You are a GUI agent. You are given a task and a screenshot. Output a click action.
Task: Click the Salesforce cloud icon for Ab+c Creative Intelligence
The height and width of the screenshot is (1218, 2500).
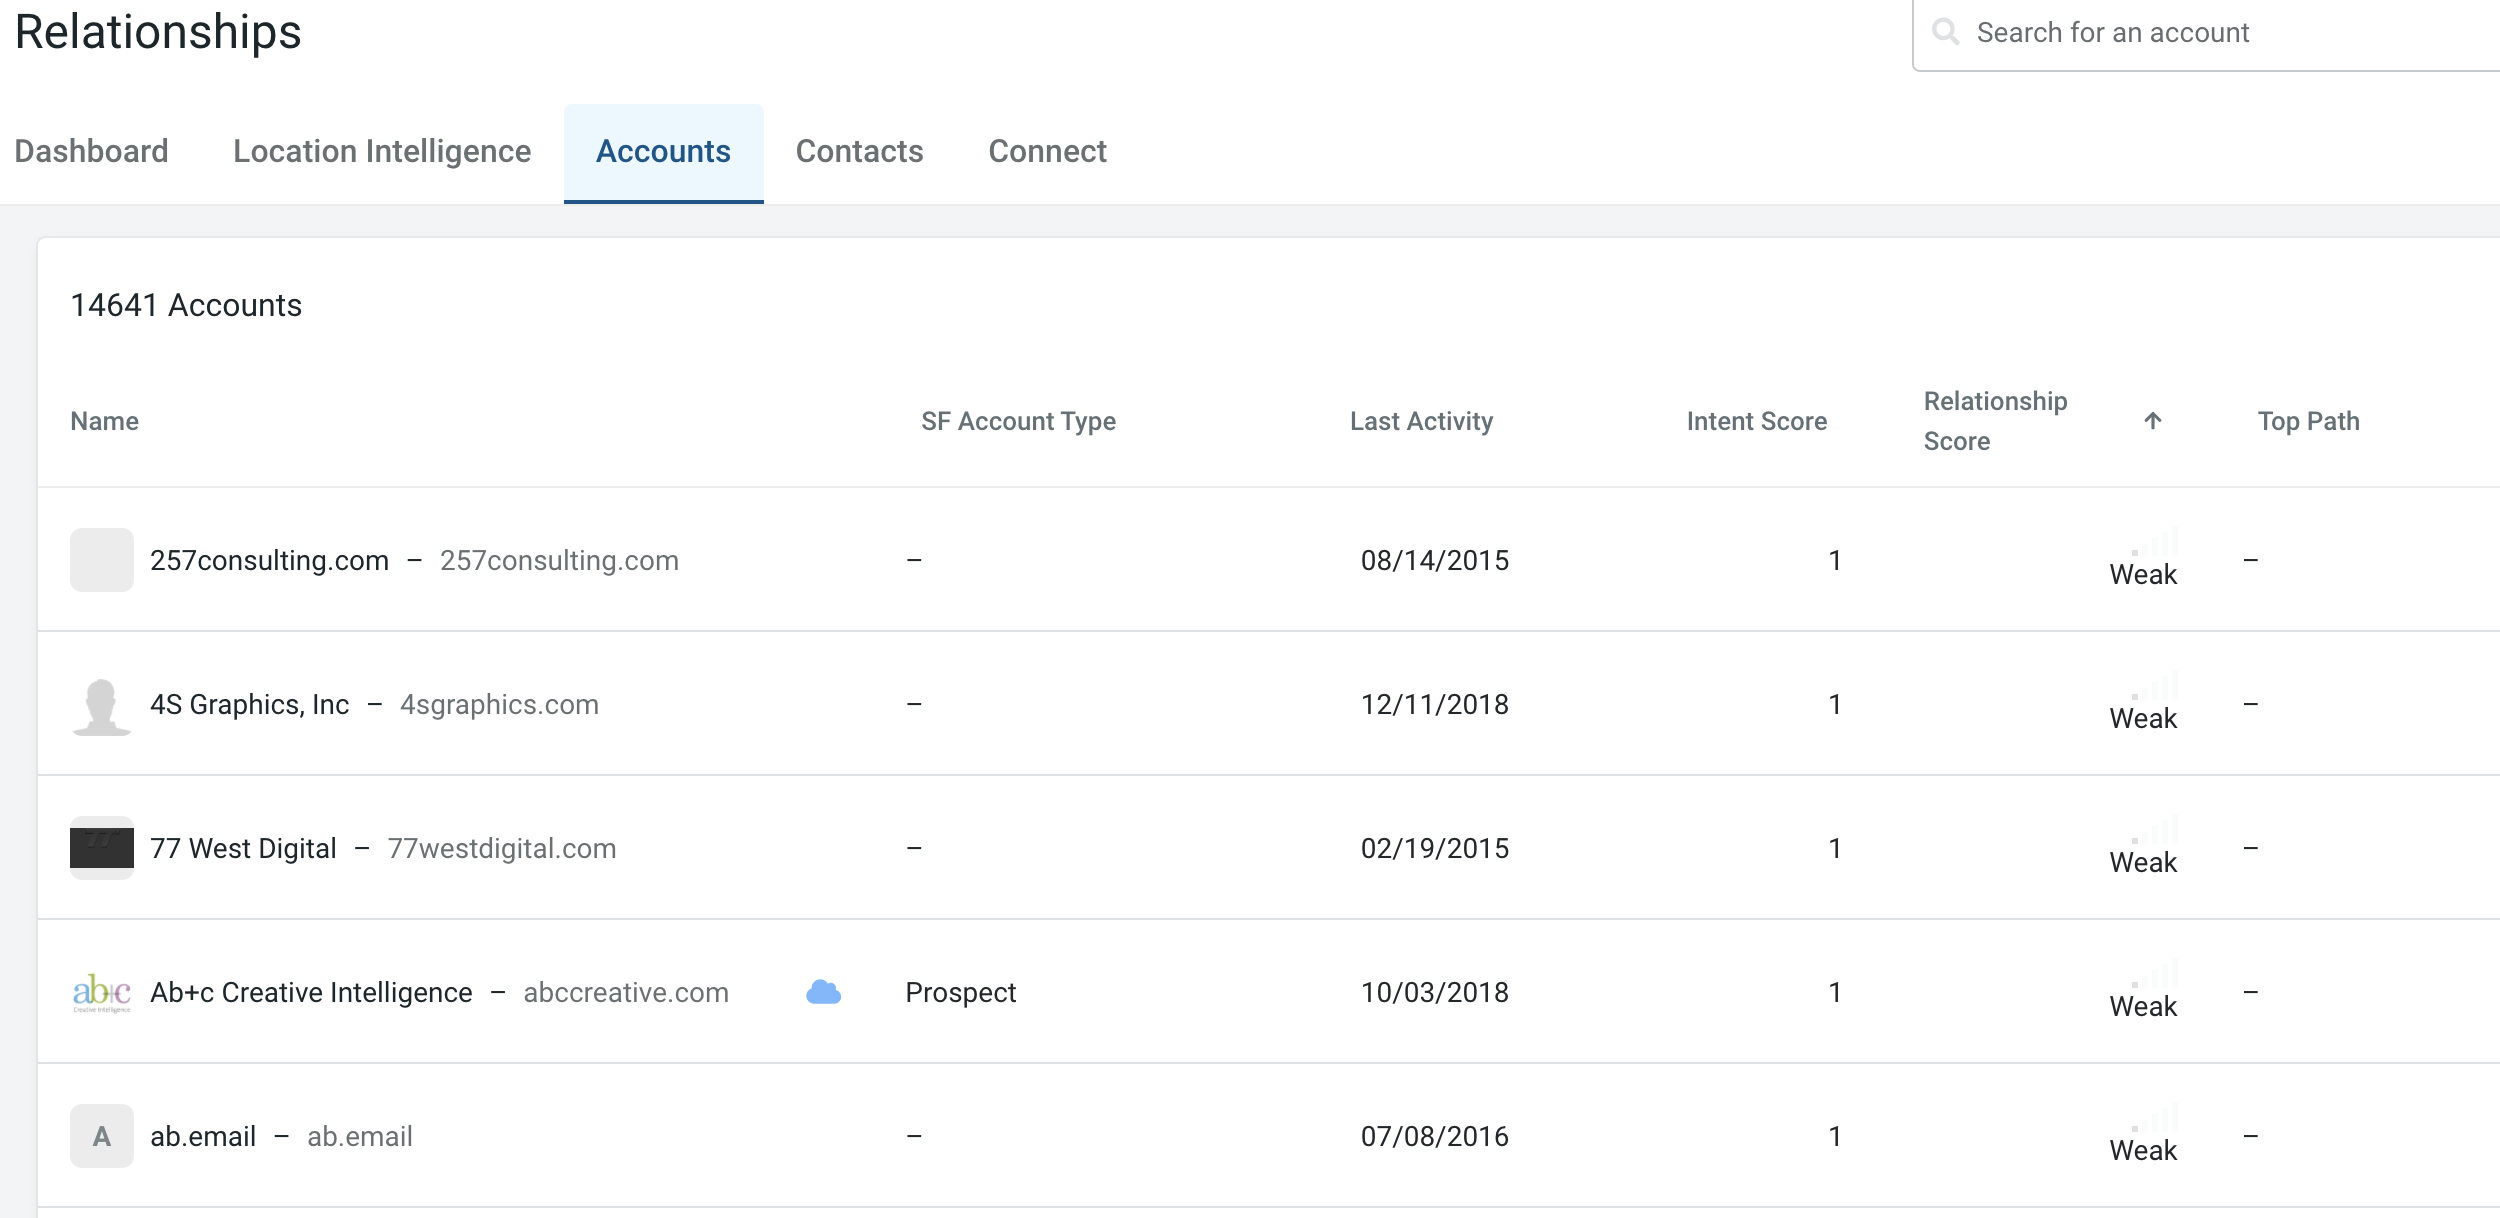click(823, 992)
